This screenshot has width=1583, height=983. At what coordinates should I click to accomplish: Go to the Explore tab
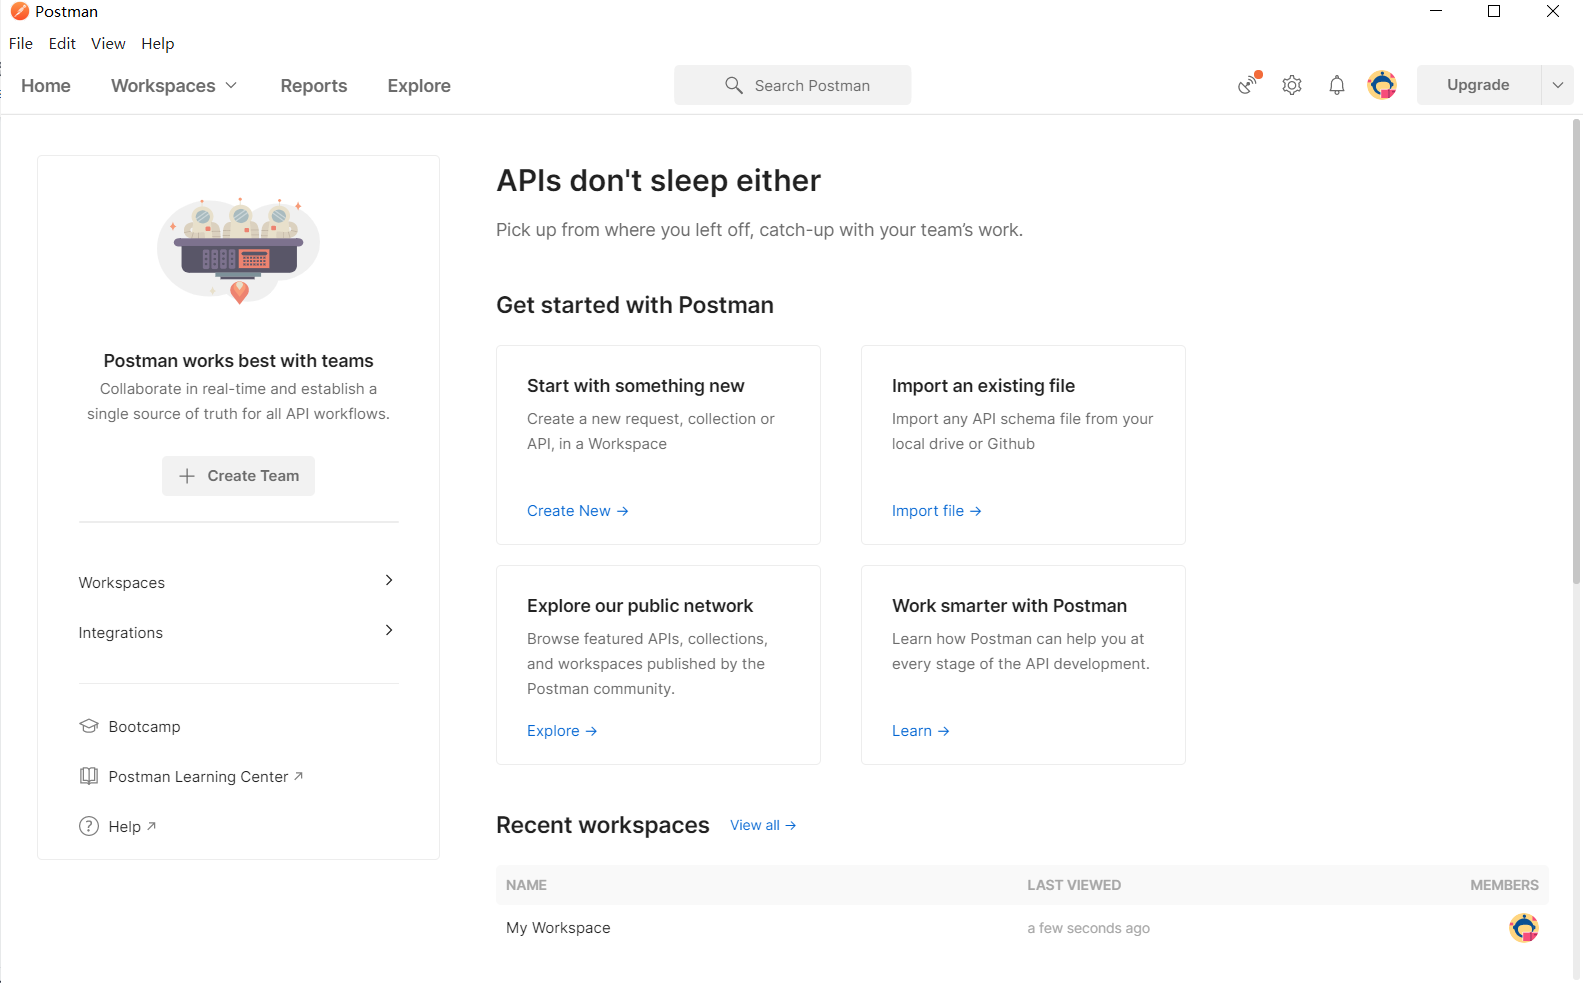[419, 86]
